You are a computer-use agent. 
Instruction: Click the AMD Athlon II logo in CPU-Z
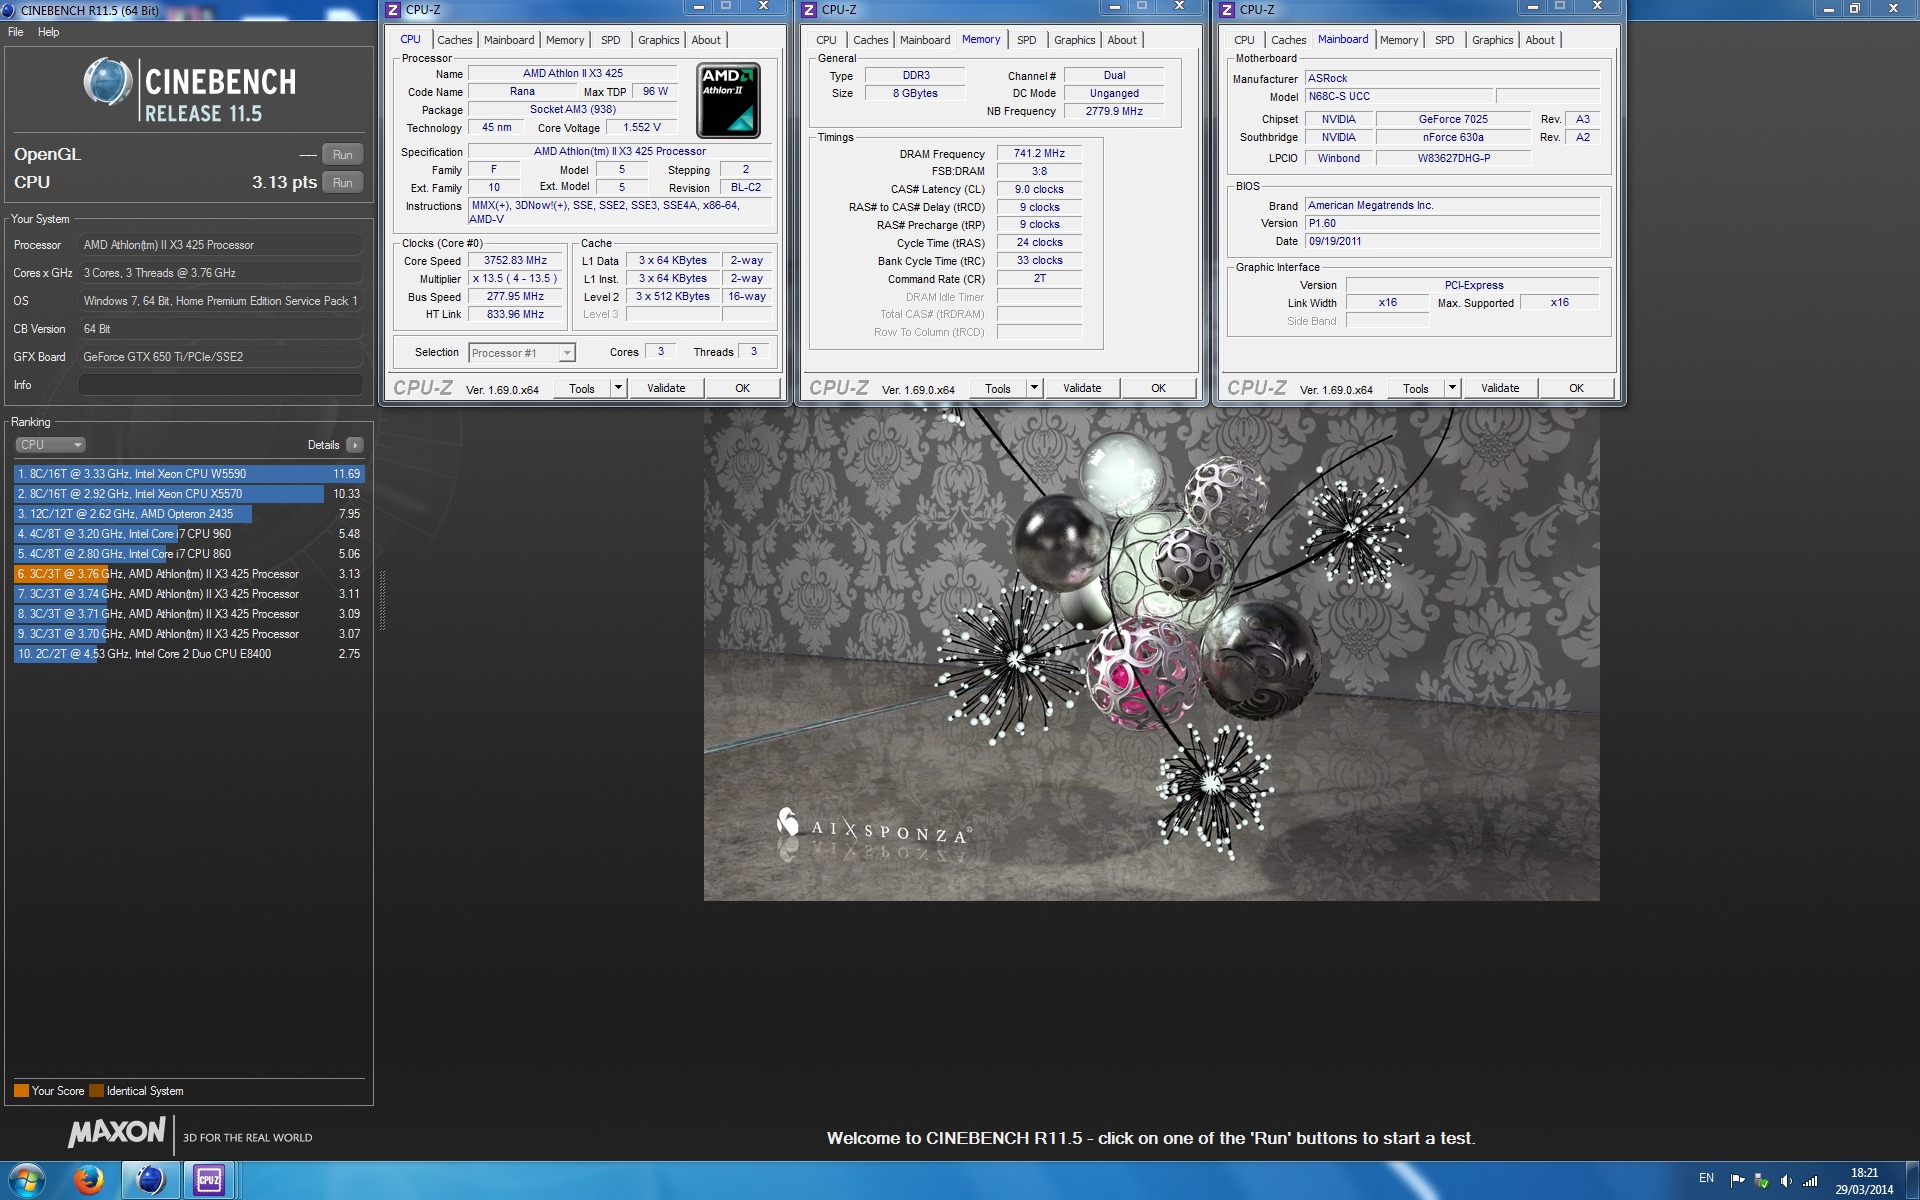(x=728, y=100)
